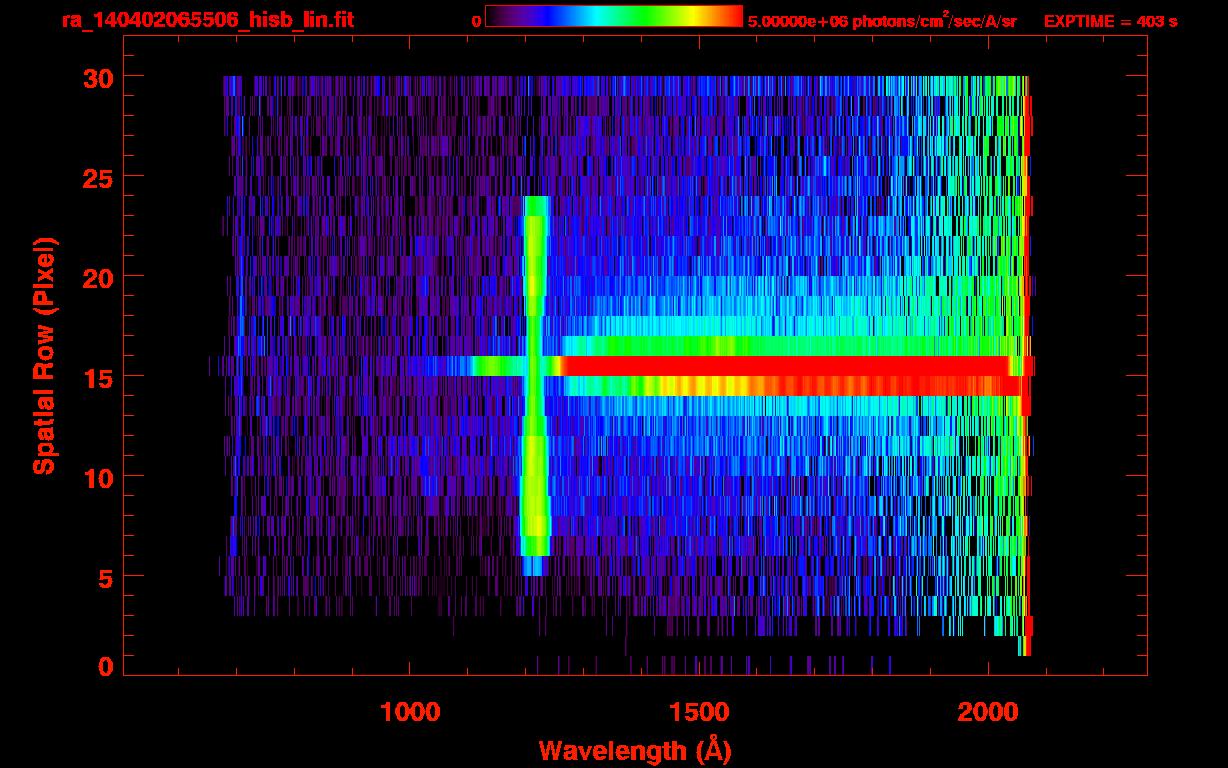This screenshot has width=1228, height=768.
Task: Click the EXPTIME = 403 s text
Action: pyautogui.click(x=1110, y=21)
